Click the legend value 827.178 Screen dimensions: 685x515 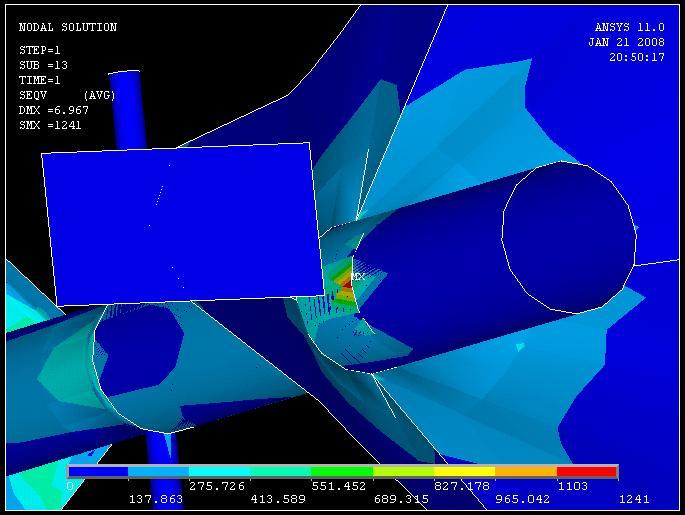[x=462, y=486]
